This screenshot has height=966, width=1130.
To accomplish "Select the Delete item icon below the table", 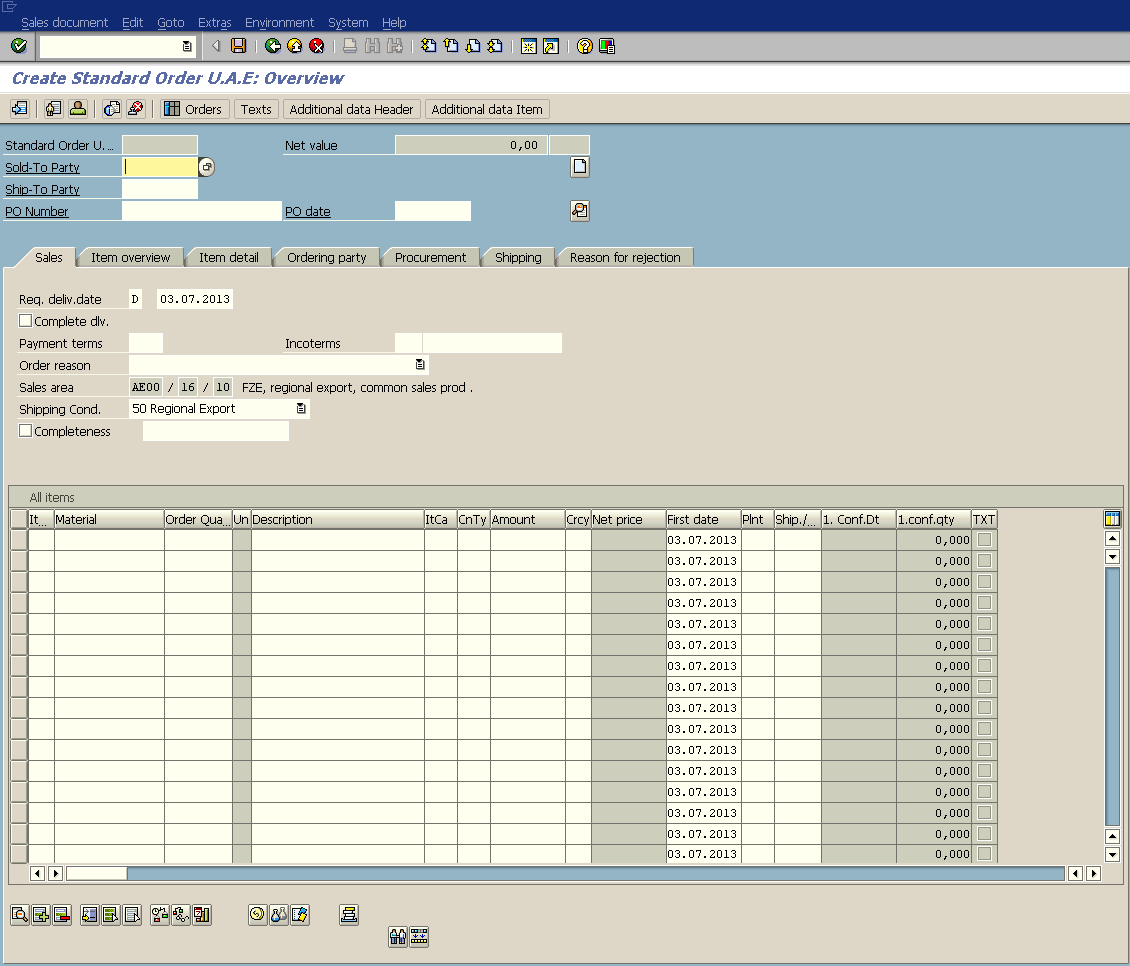I will coord(60,914).
